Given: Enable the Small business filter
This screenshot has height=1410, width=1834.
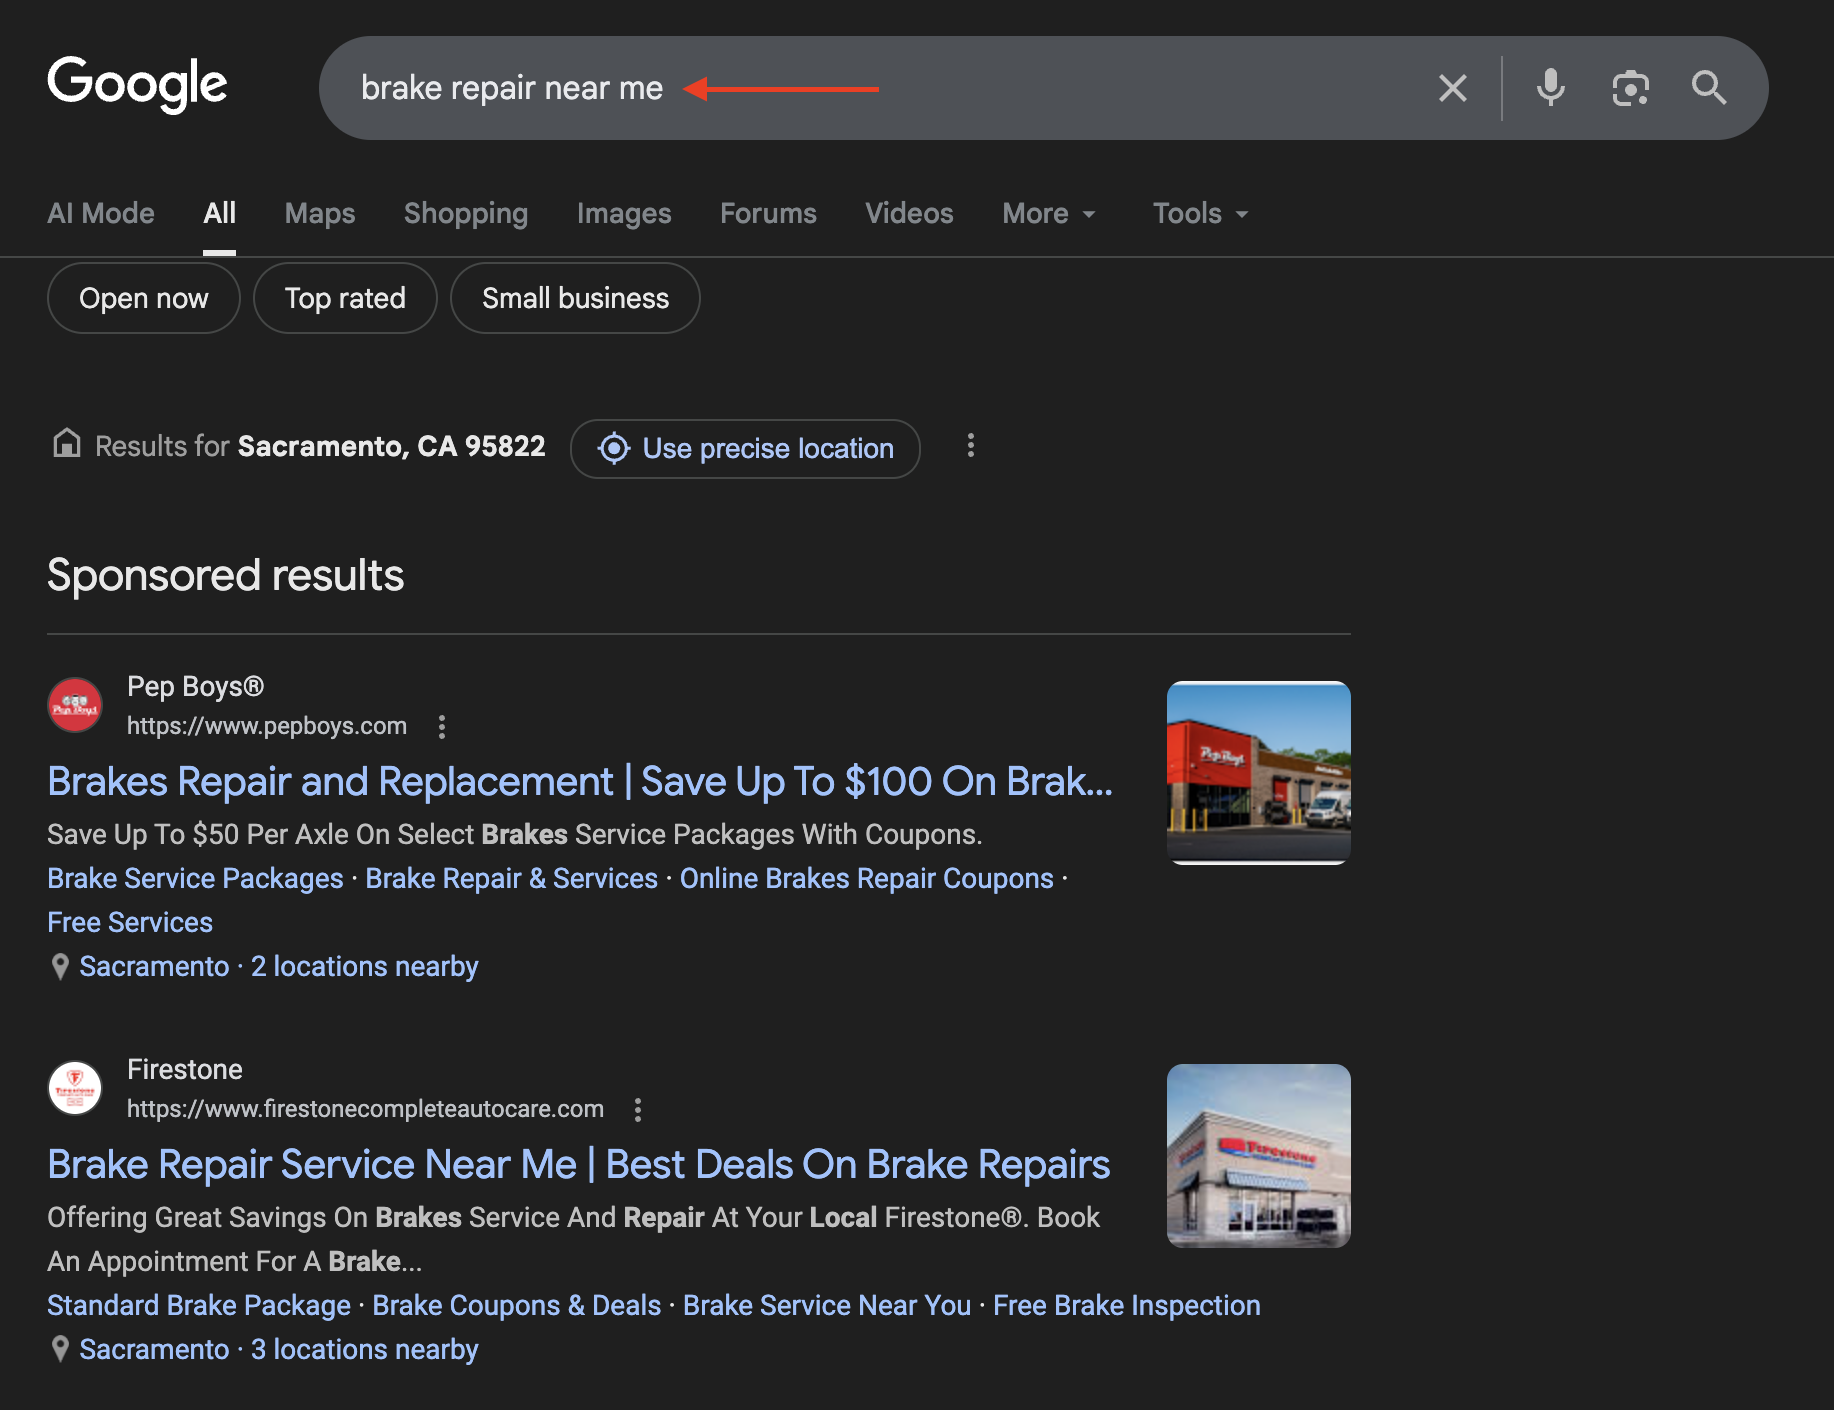Looking at the screenshot, I should pyautogui.click(x=575, y=297).
